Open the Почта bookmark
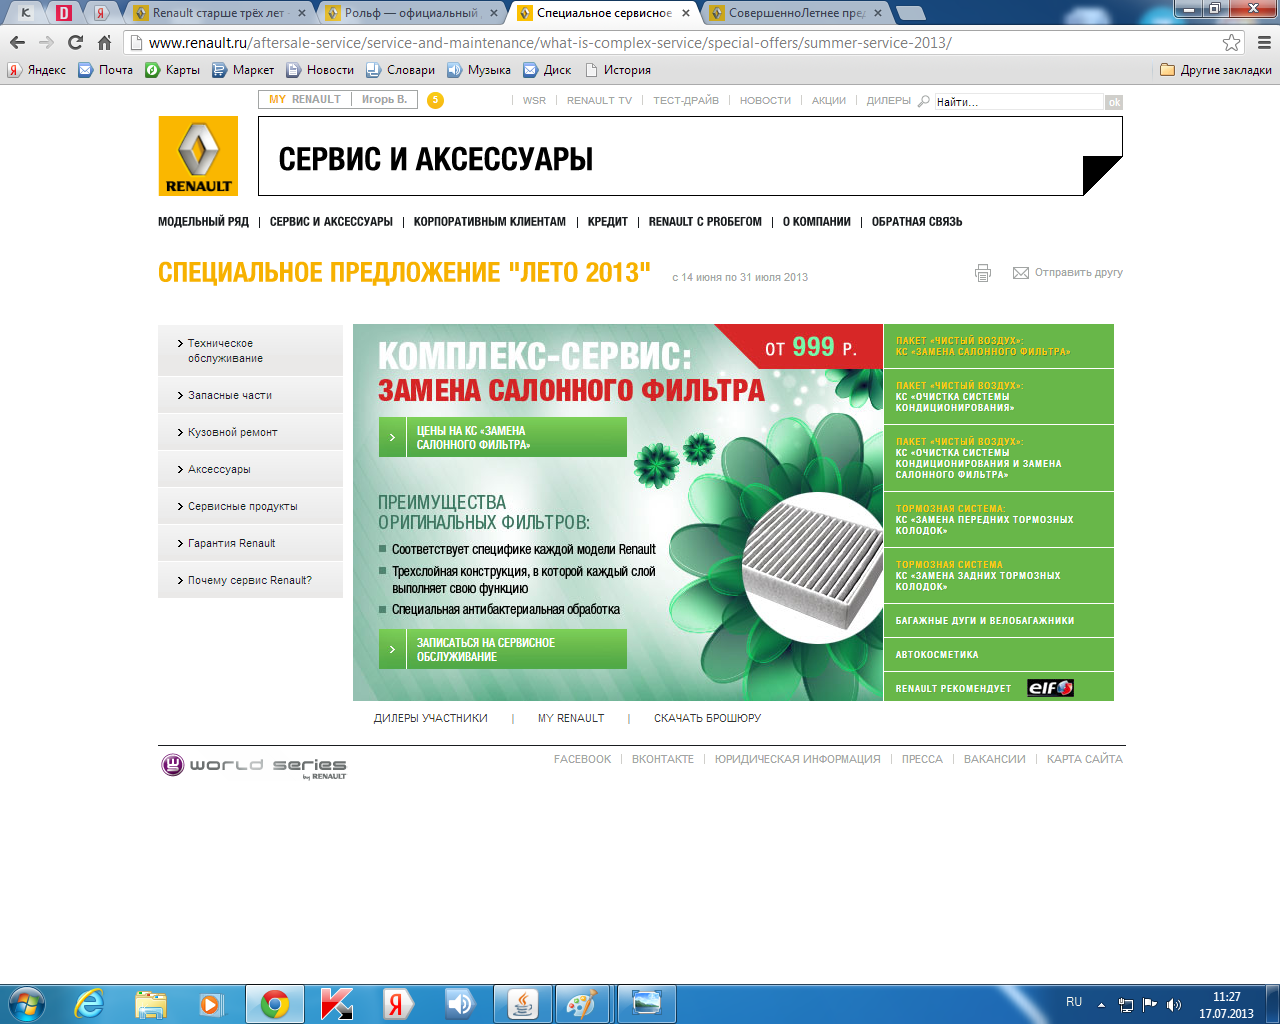Screen dimensions: 1280x1024 point(106,70)
